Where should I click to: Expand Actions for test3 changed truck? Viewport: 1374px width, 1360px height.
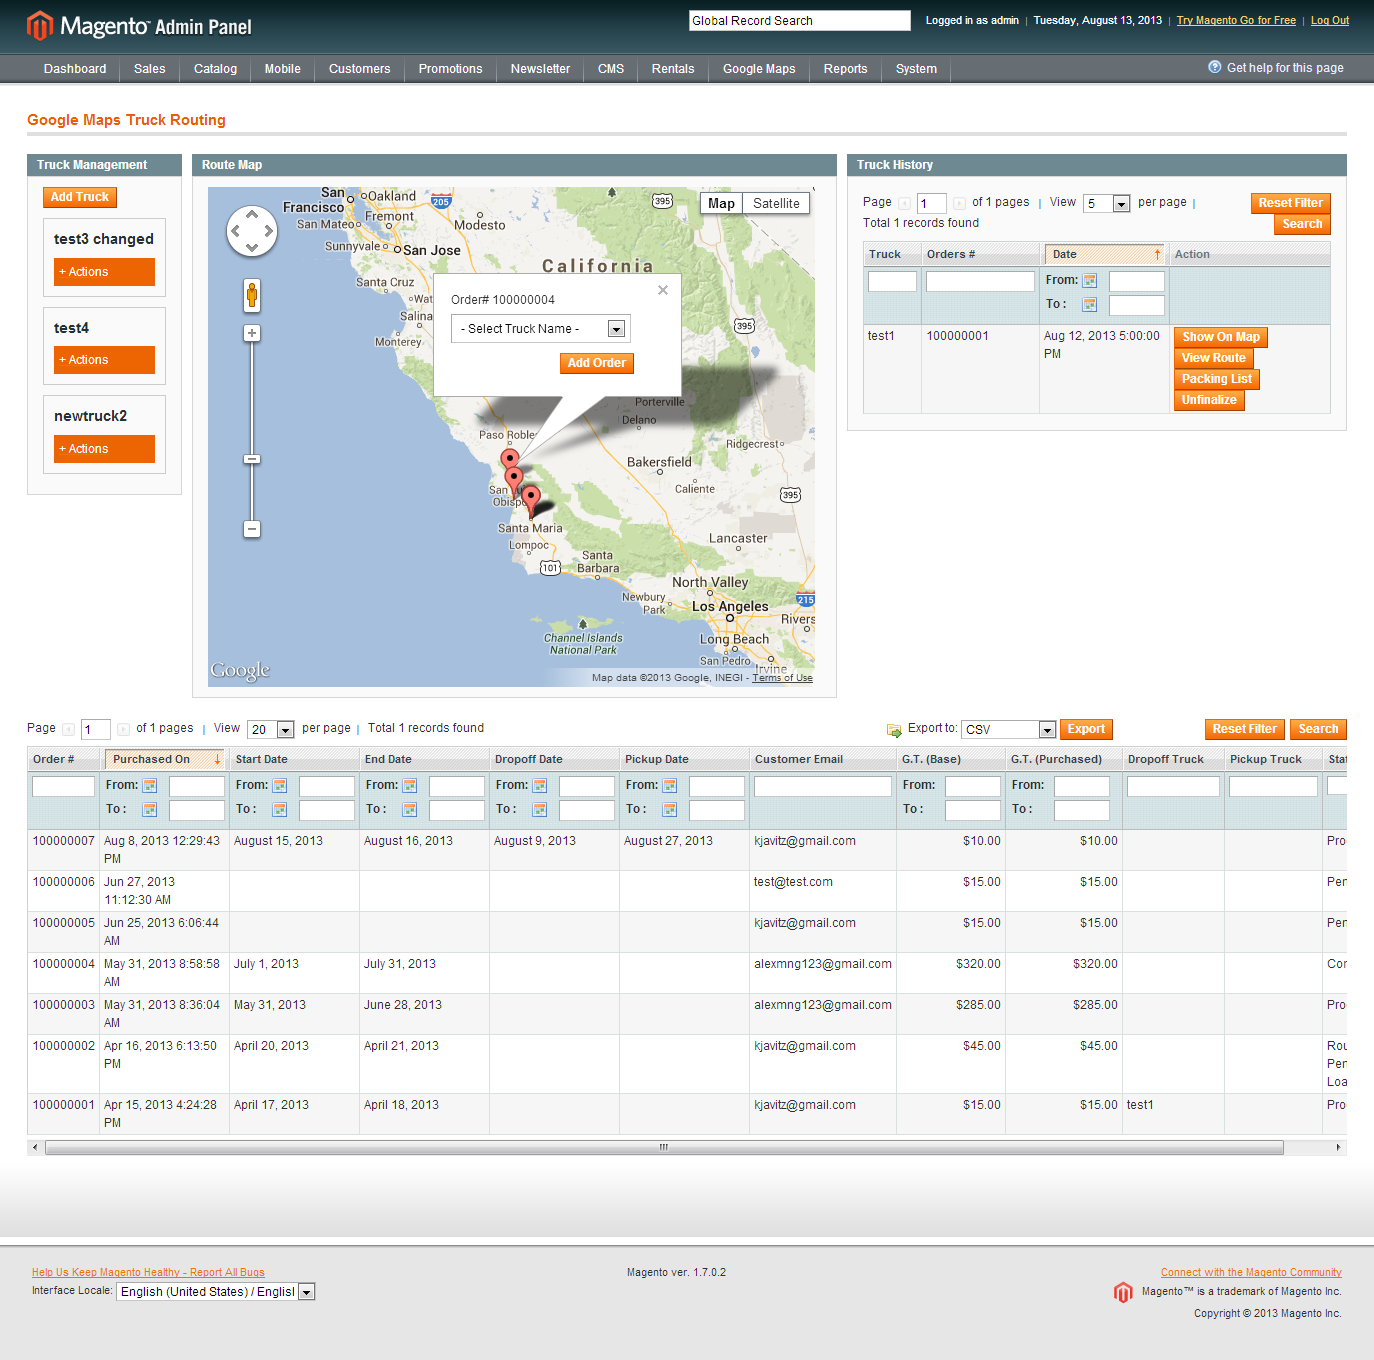pos(104,272)
